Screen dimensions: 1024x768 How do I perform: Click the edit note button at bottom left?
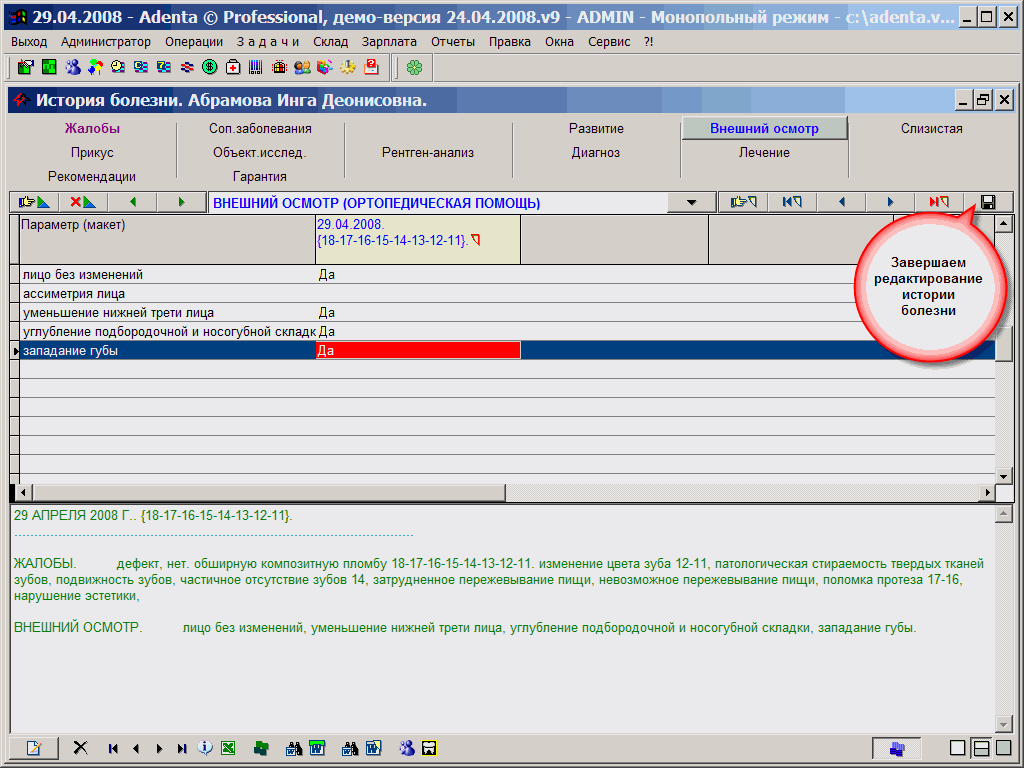point(34,747)
